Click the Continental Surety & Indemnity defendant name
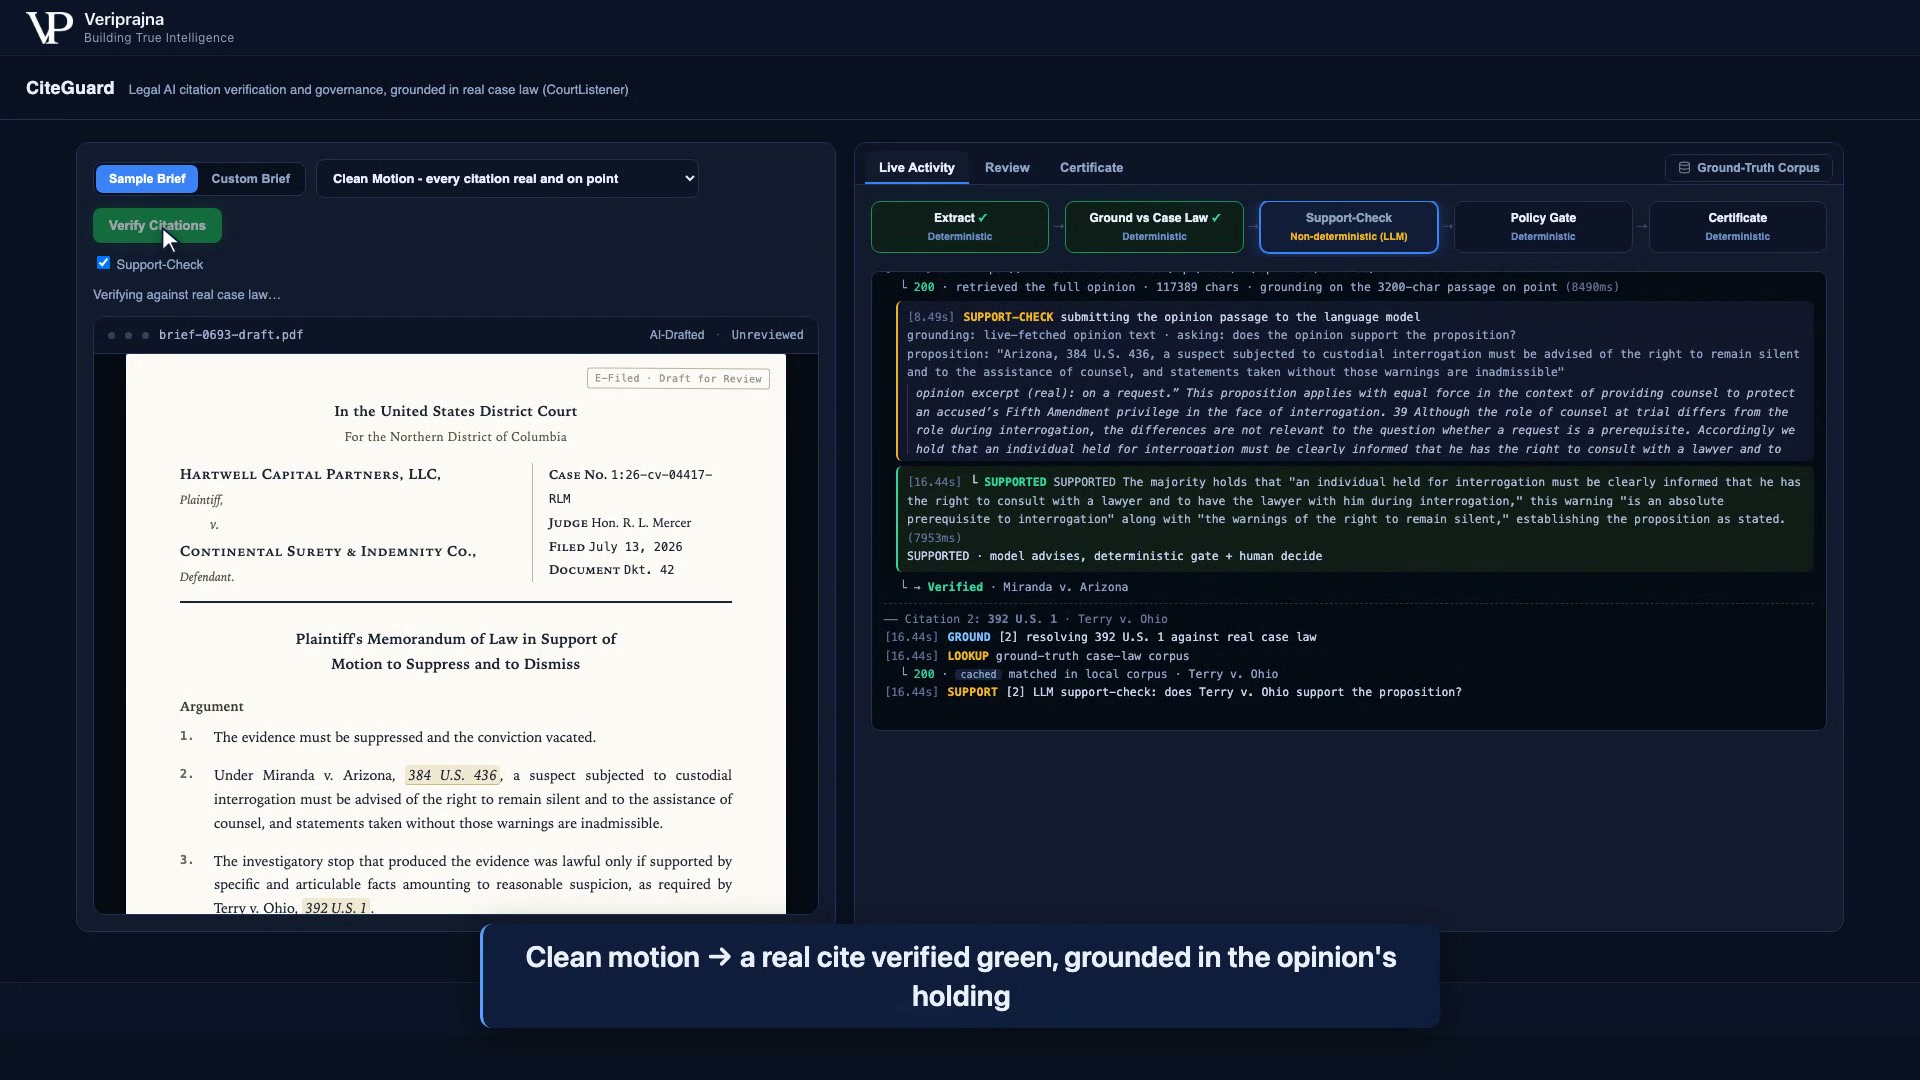Screen dimensions: 1920x1080 (x=328, y=551)
